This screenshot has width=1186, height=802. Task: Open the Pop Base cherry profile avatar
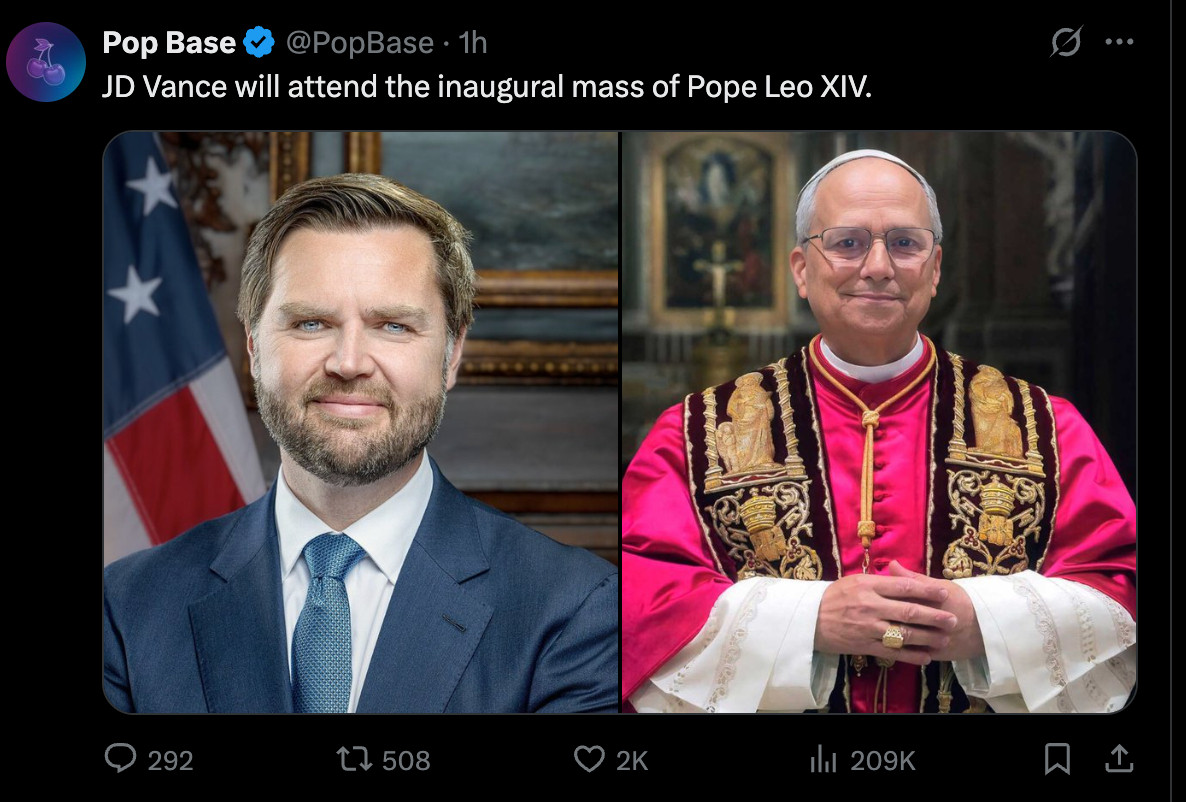(x=45, y=62)
